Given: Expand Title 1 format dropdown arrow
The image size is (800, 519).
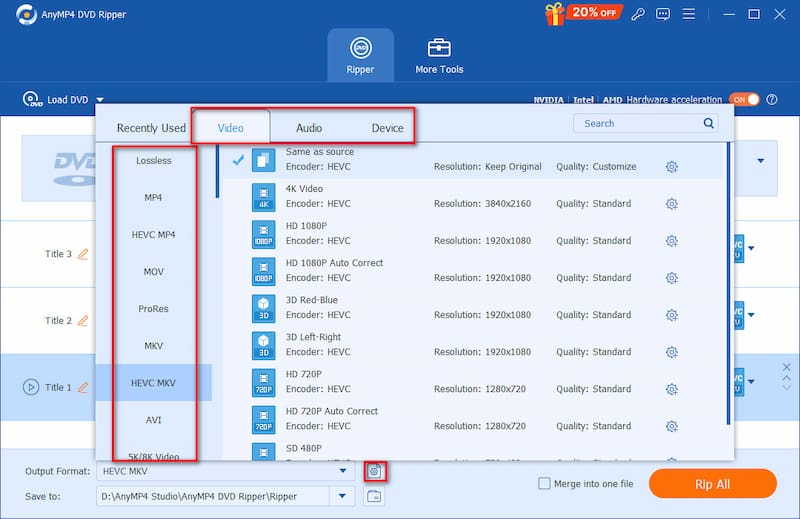Looking at the screenshot, I should tap(751, 381).
